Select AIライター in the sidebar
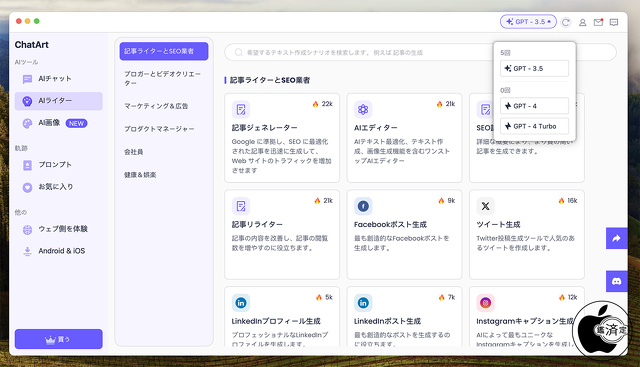 tap(58, 101)
